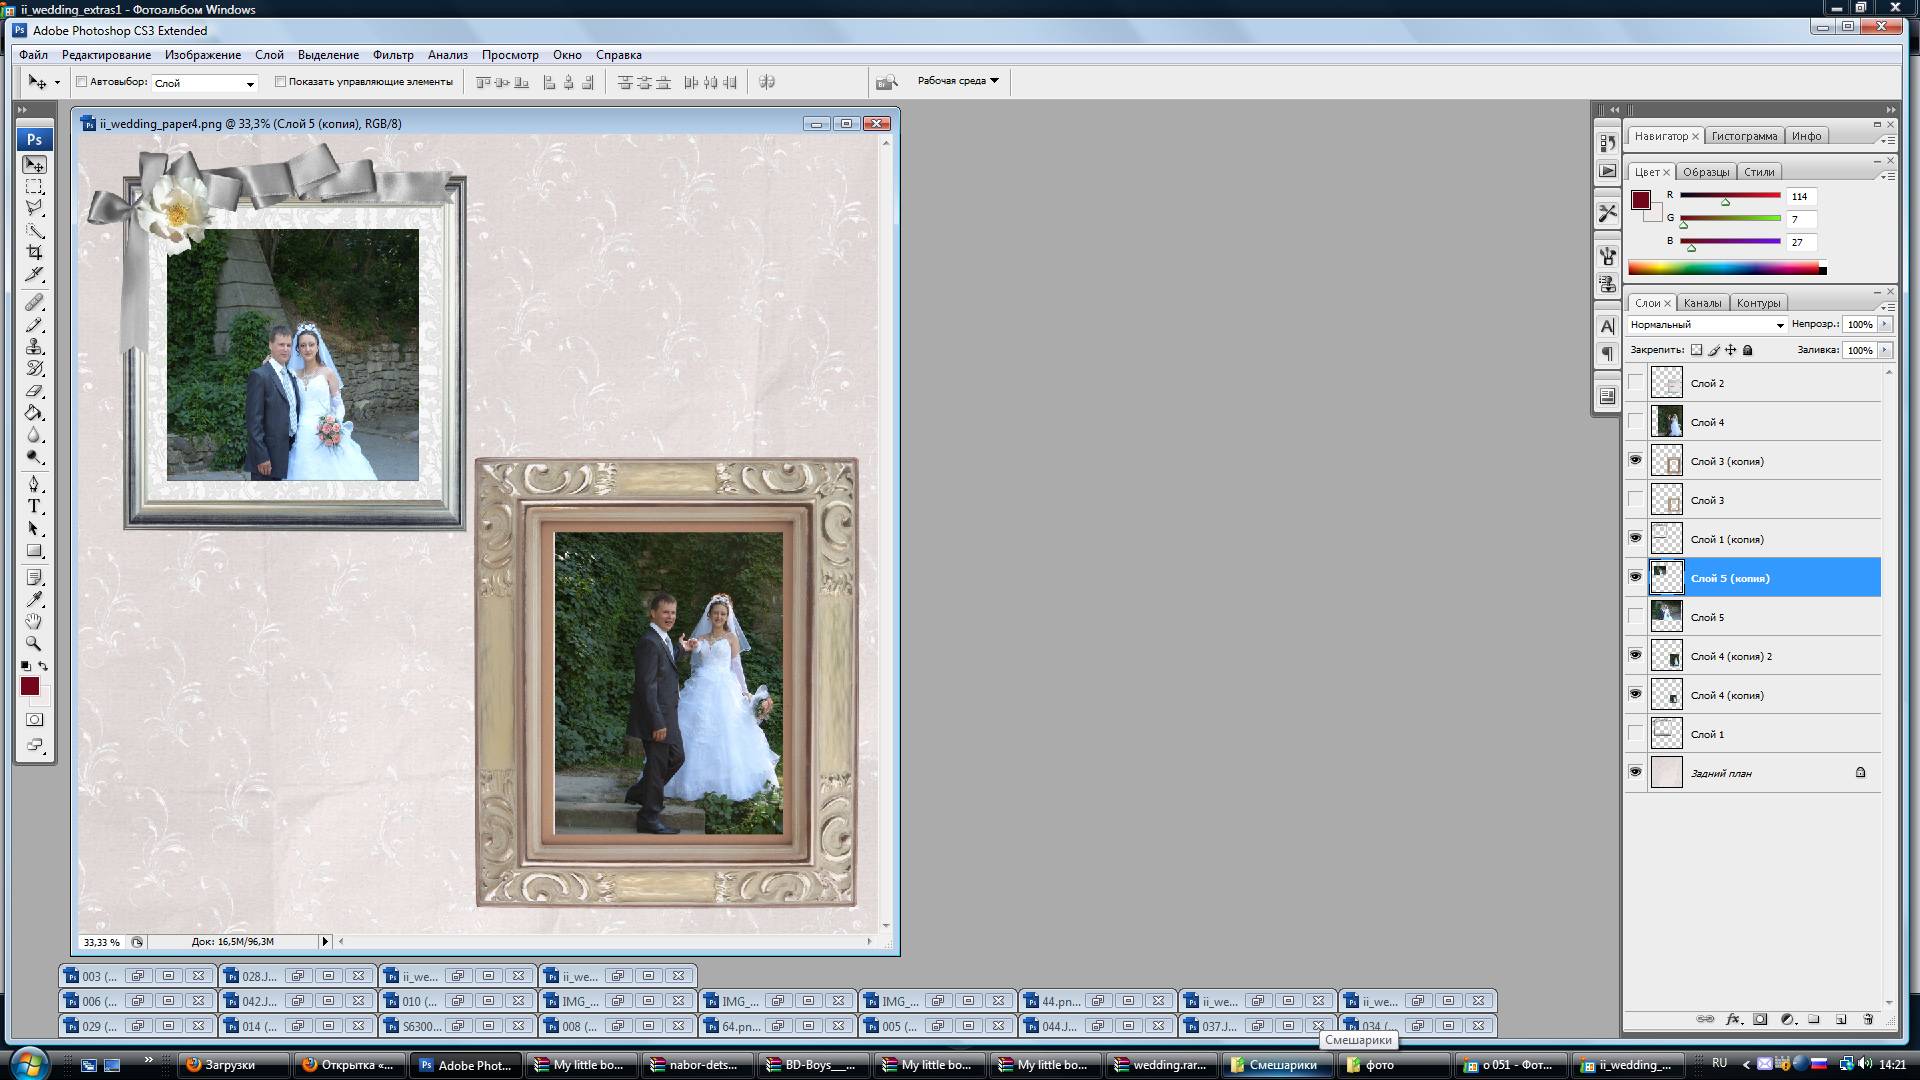The image size is (1920, 1080).
Task: Click the lock transparent pixels icon
Action: [x=1696, y=350]
